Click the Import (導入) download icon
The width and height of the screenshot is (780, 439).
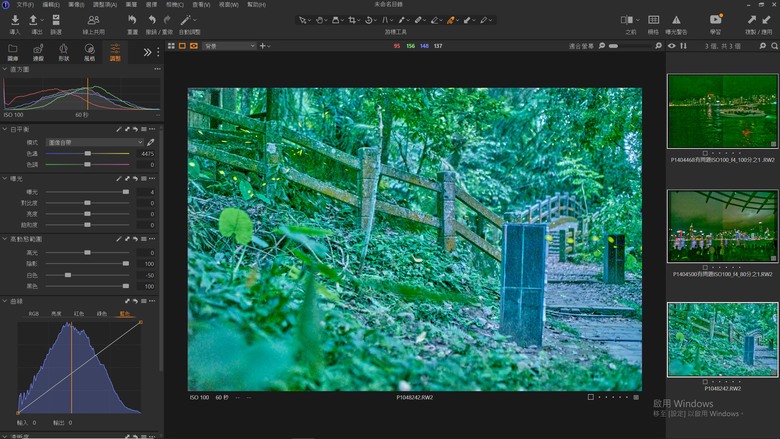point(15,20)
